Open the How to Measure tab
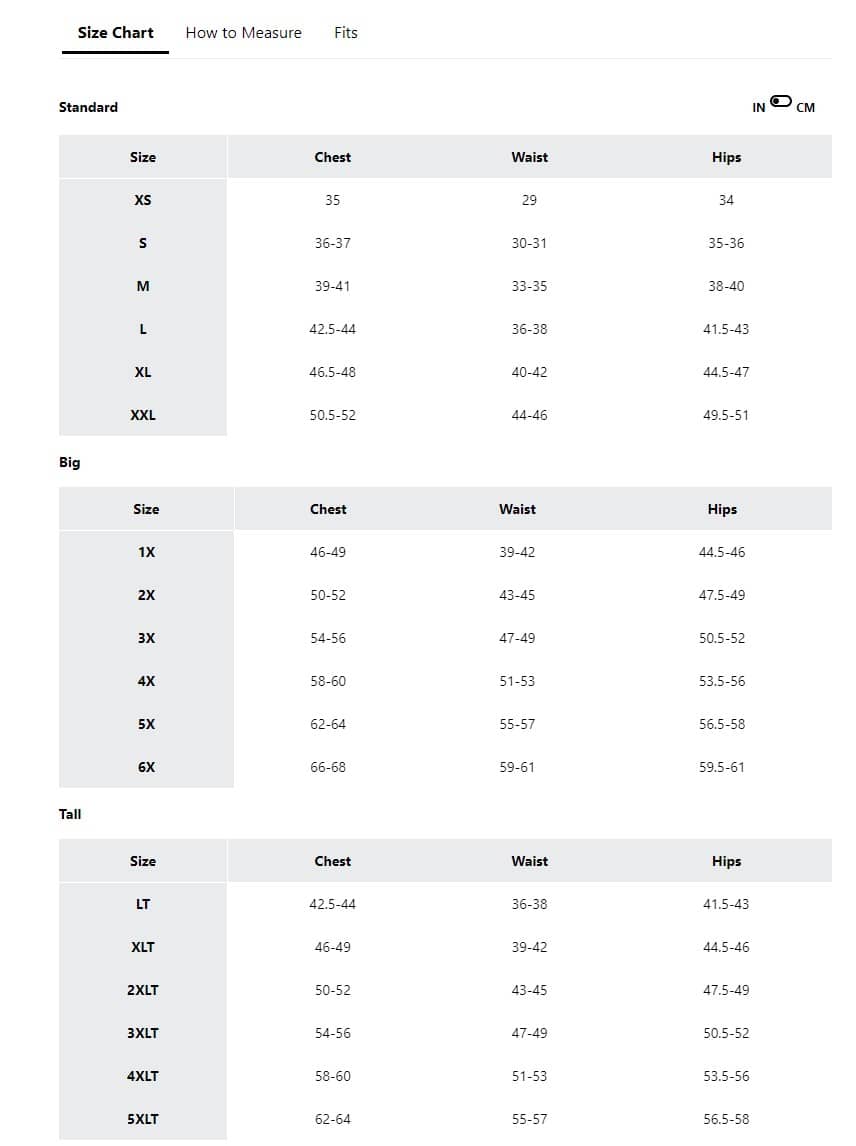The height and width of the screenshot is (1146, 856). click(x=243, y=33)
